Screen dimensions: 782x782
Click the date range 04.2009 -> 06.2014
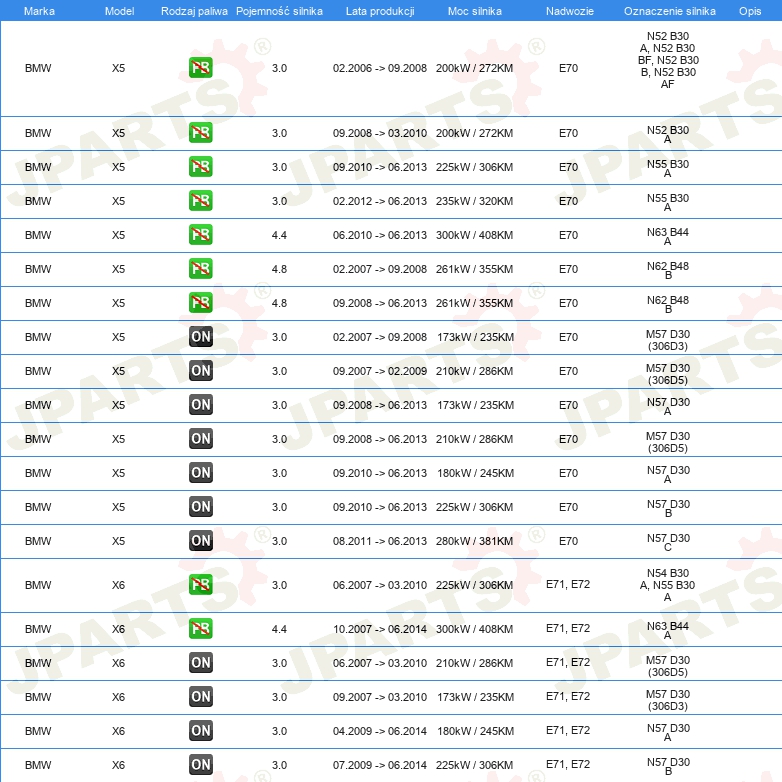click(x=380, y=731)
